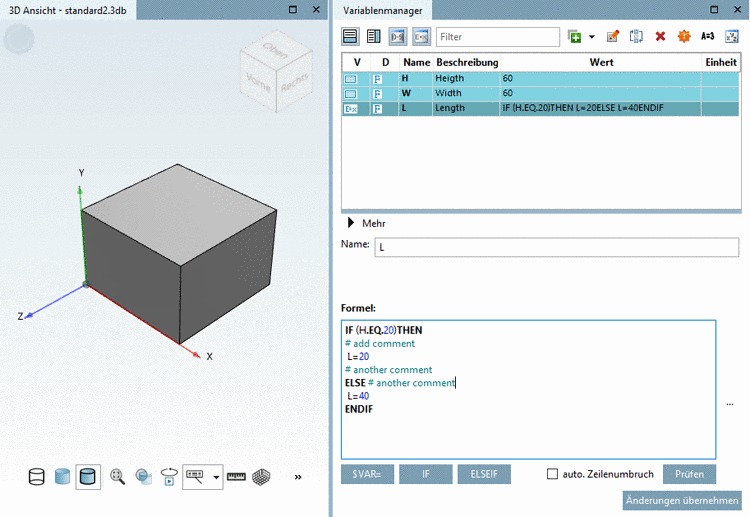Toggle the list view layout button
Image resolution: width=750 pixels, height=517 pixels.
tap(350, 37)
